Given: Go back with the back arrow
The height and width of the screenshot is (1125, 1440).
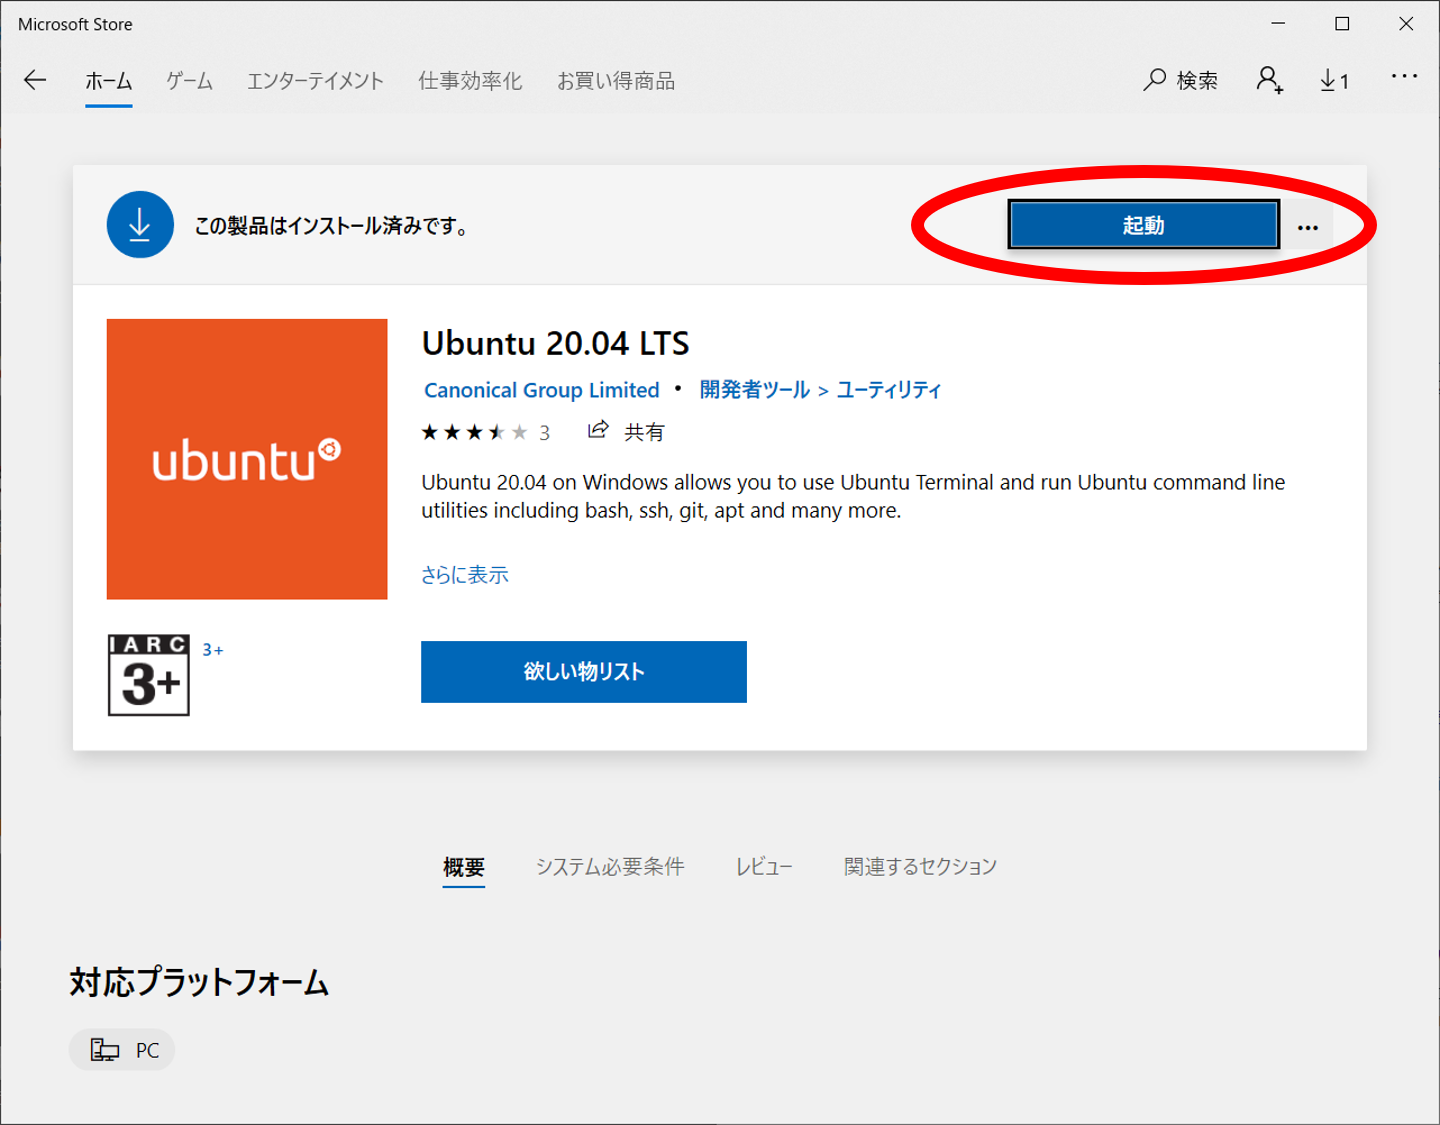Looking at the screenshot, I should [x=35, y=80].
